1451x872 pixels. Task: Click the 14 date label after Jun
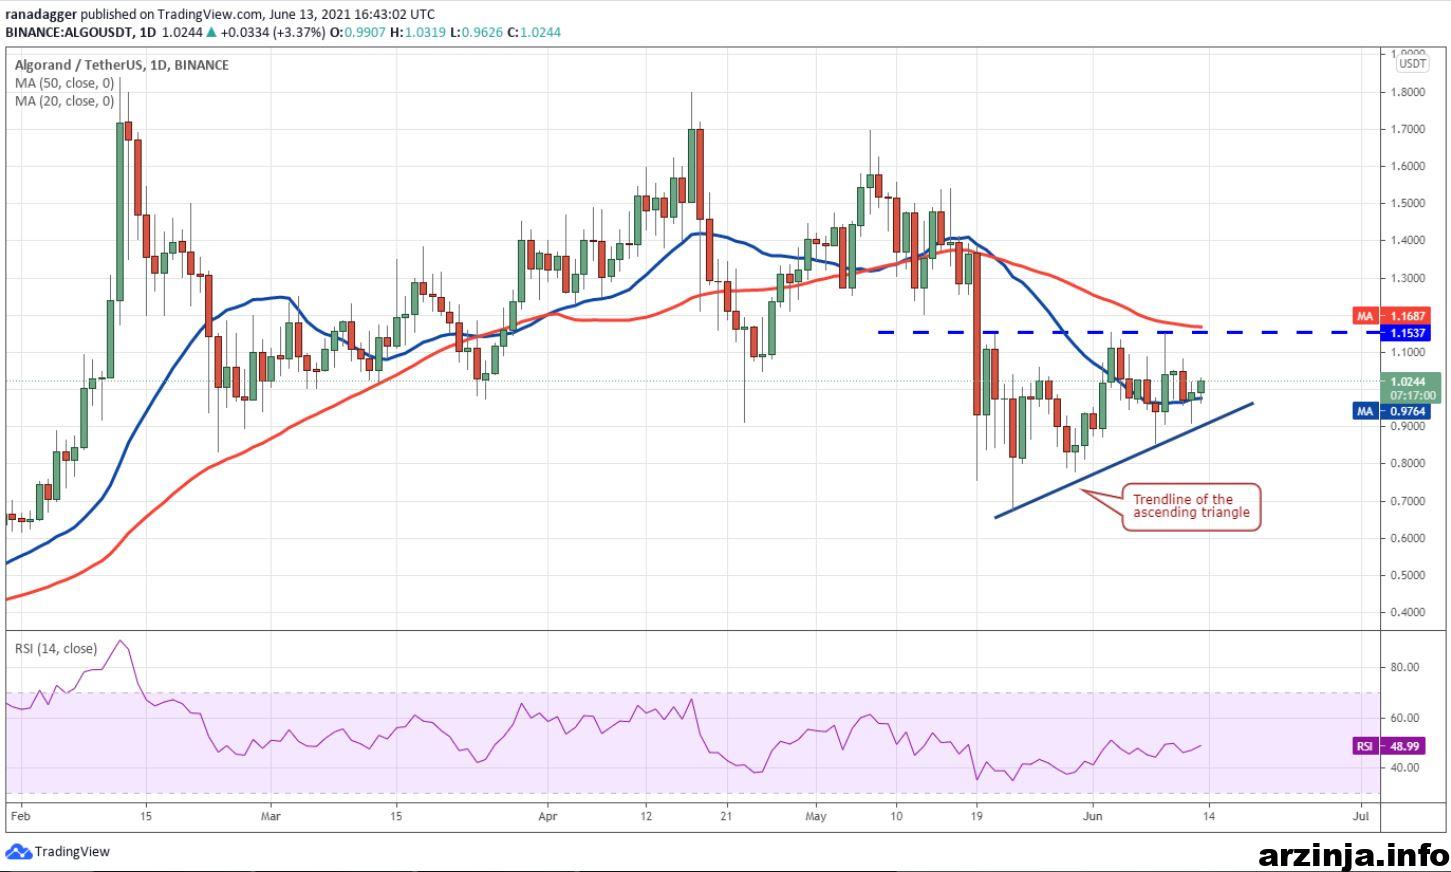(x=1207, y=816)
